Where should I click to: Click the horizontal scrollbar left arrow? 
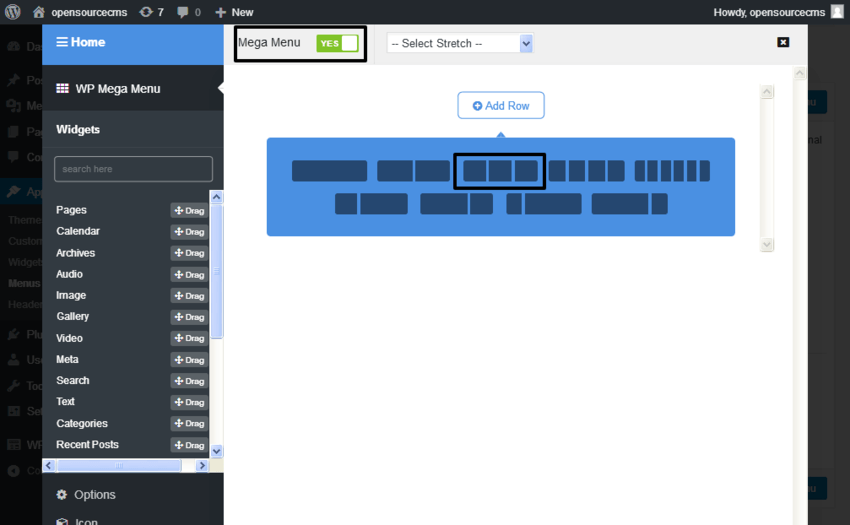(49, 465)
